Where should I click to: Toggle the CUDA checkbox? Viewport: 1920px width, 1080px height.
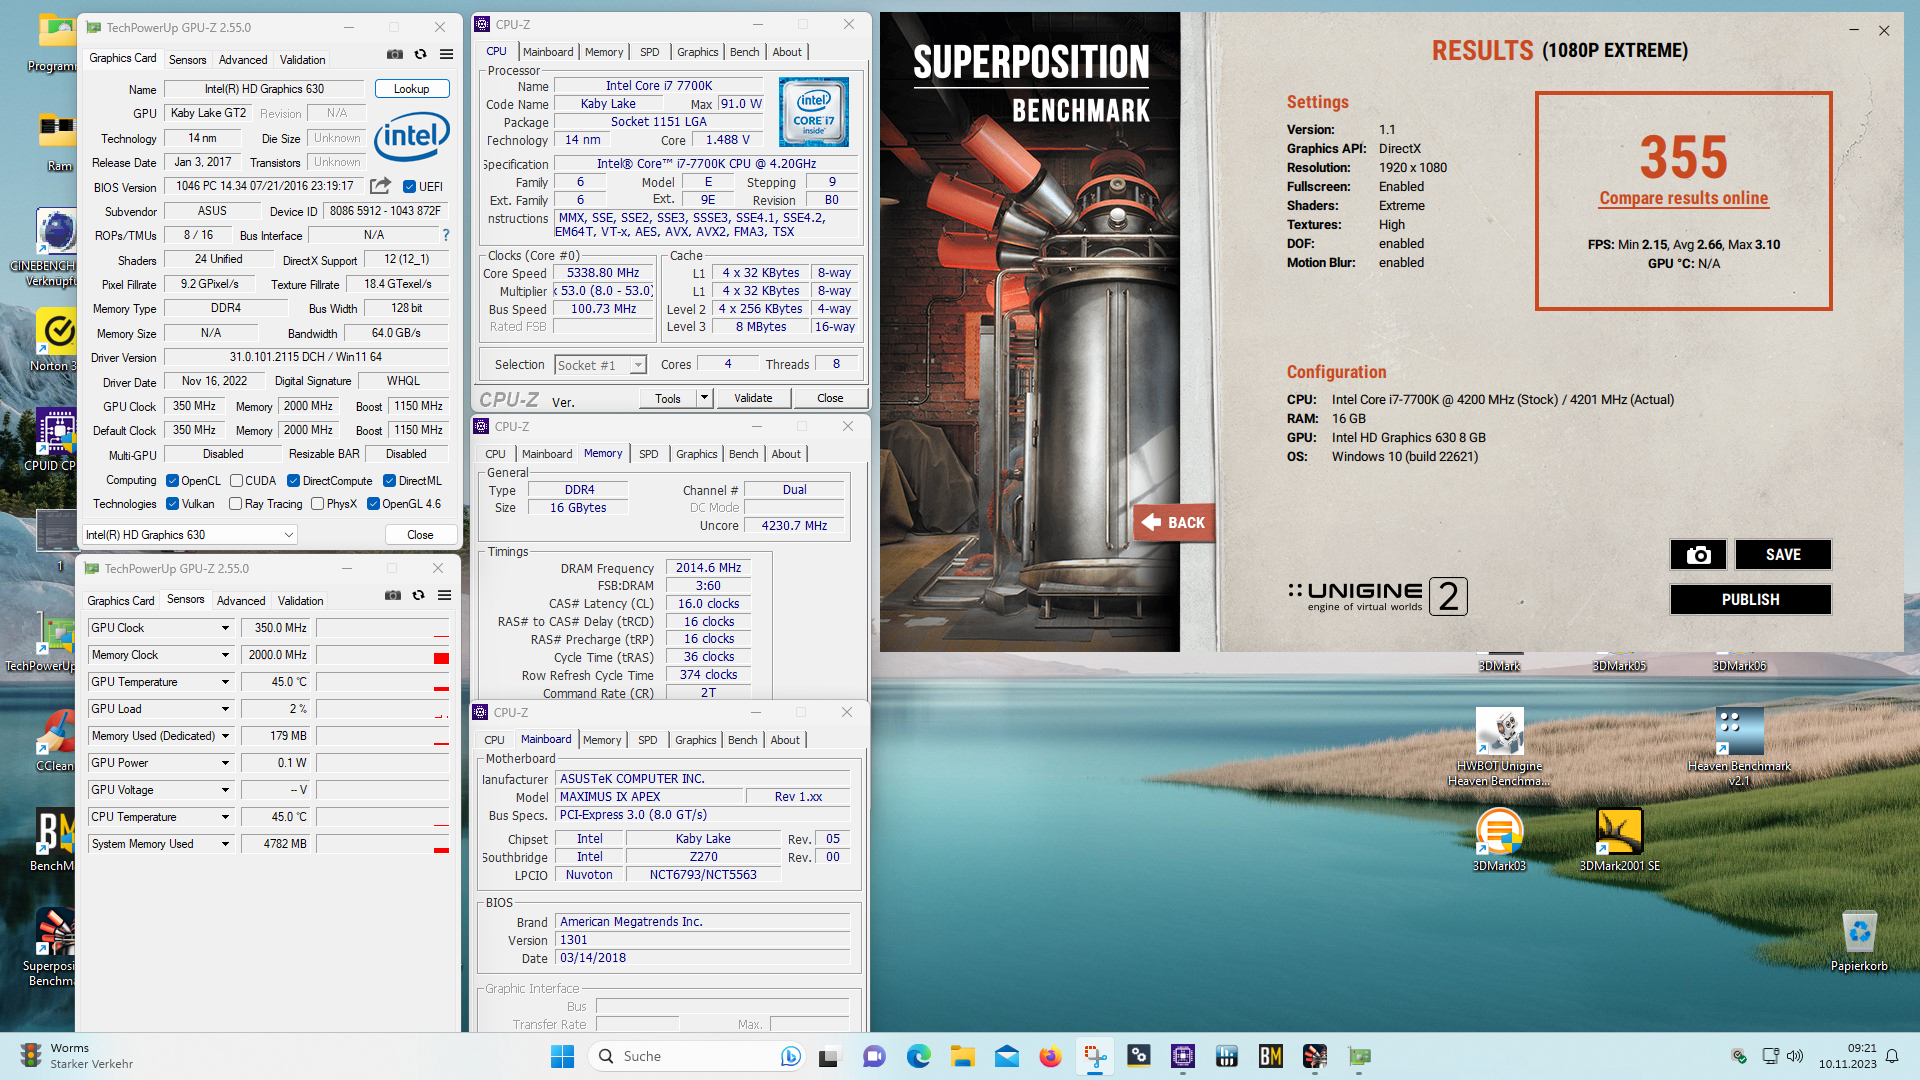tap(236, 481)
